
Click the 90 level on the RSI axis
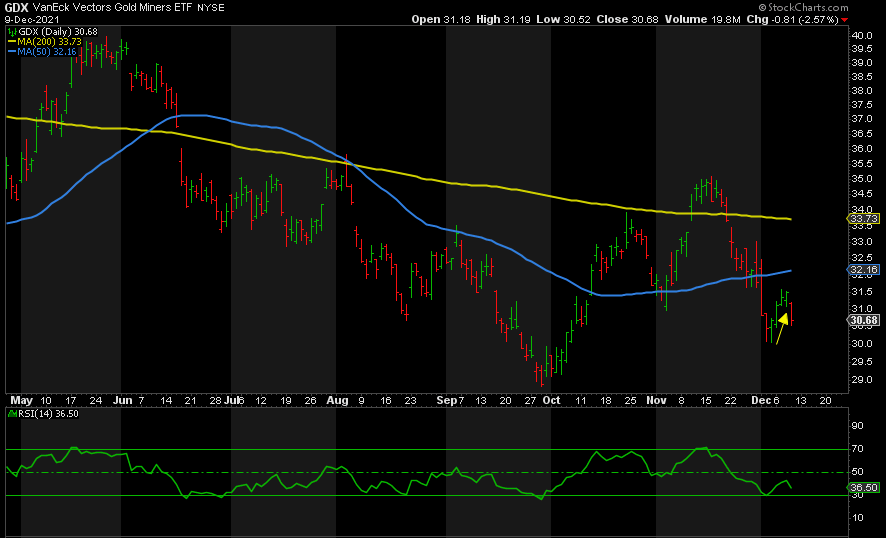(x=857, y=426)
